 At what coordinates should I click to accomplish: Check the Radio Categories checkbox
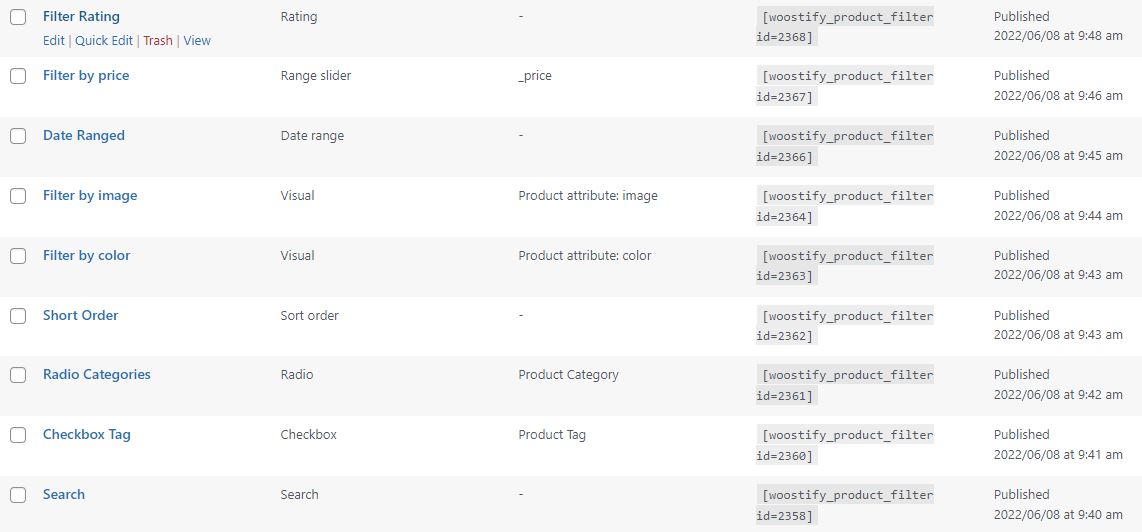[x=18, y=375]
